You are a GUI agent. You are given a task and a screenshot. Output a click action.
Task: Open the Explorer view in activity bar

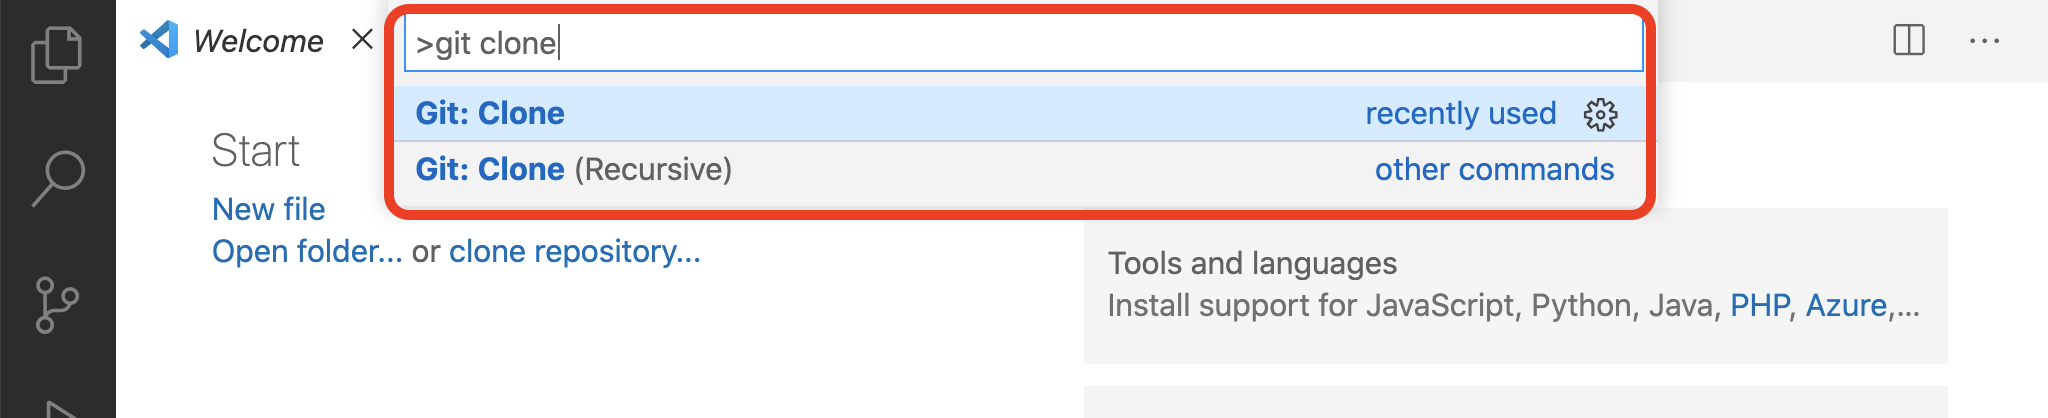click(57, 55)
